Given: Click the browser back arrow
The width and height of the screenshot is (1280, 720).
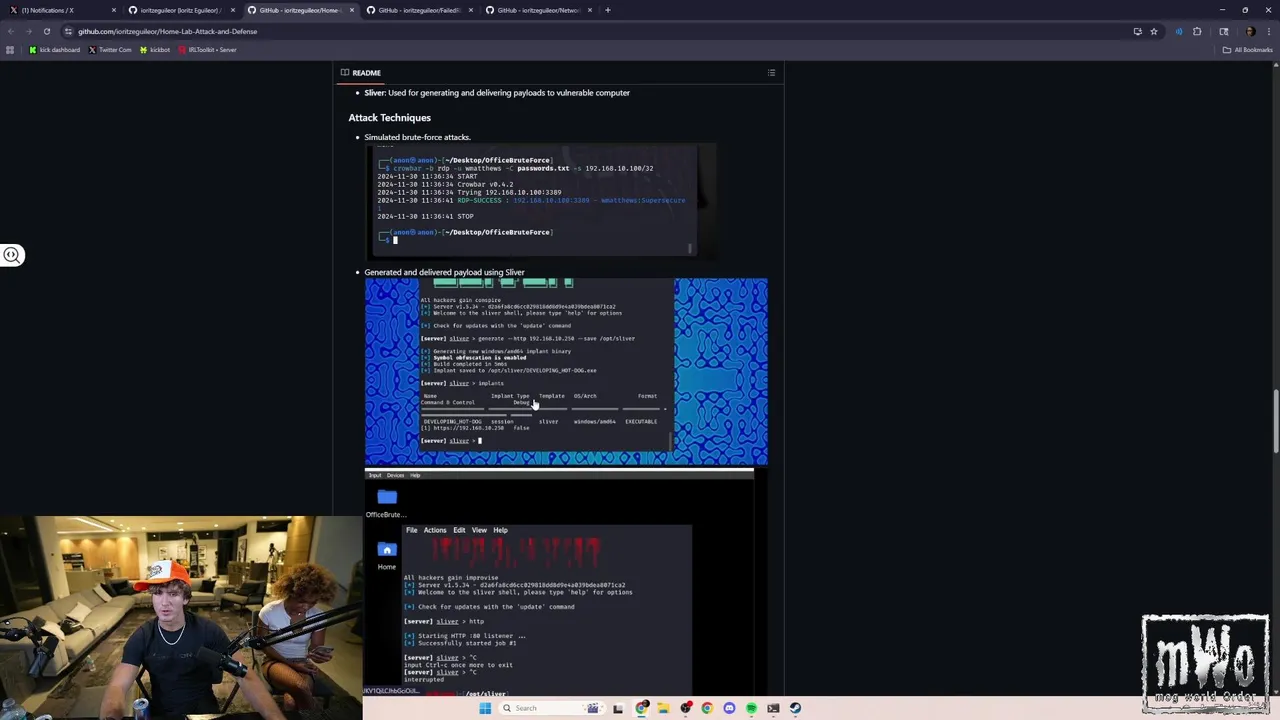Looking at the screenshot, I should pos(11,31).
